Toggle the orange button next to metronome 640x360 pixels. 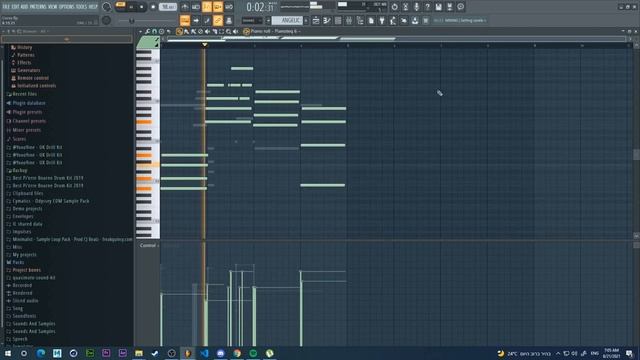click(218, 7)
